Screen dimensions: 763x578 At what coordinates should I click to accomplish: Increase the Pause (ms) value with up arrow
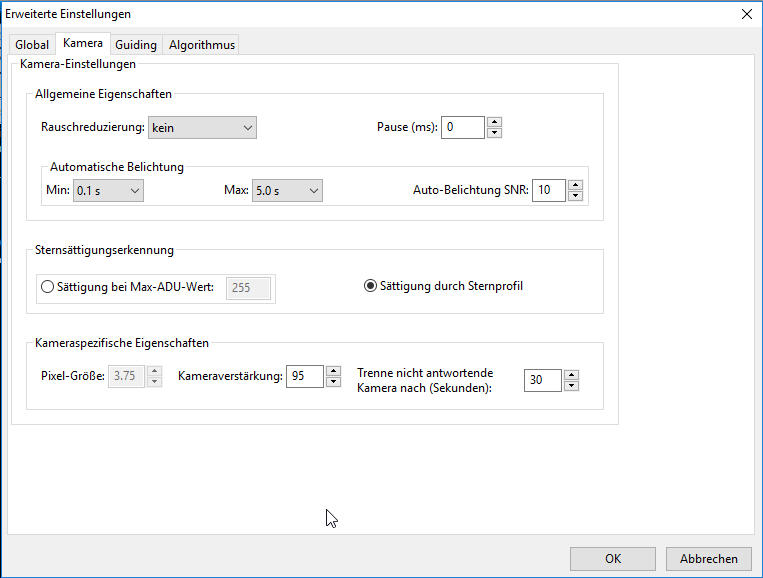[x=494, y=122]
